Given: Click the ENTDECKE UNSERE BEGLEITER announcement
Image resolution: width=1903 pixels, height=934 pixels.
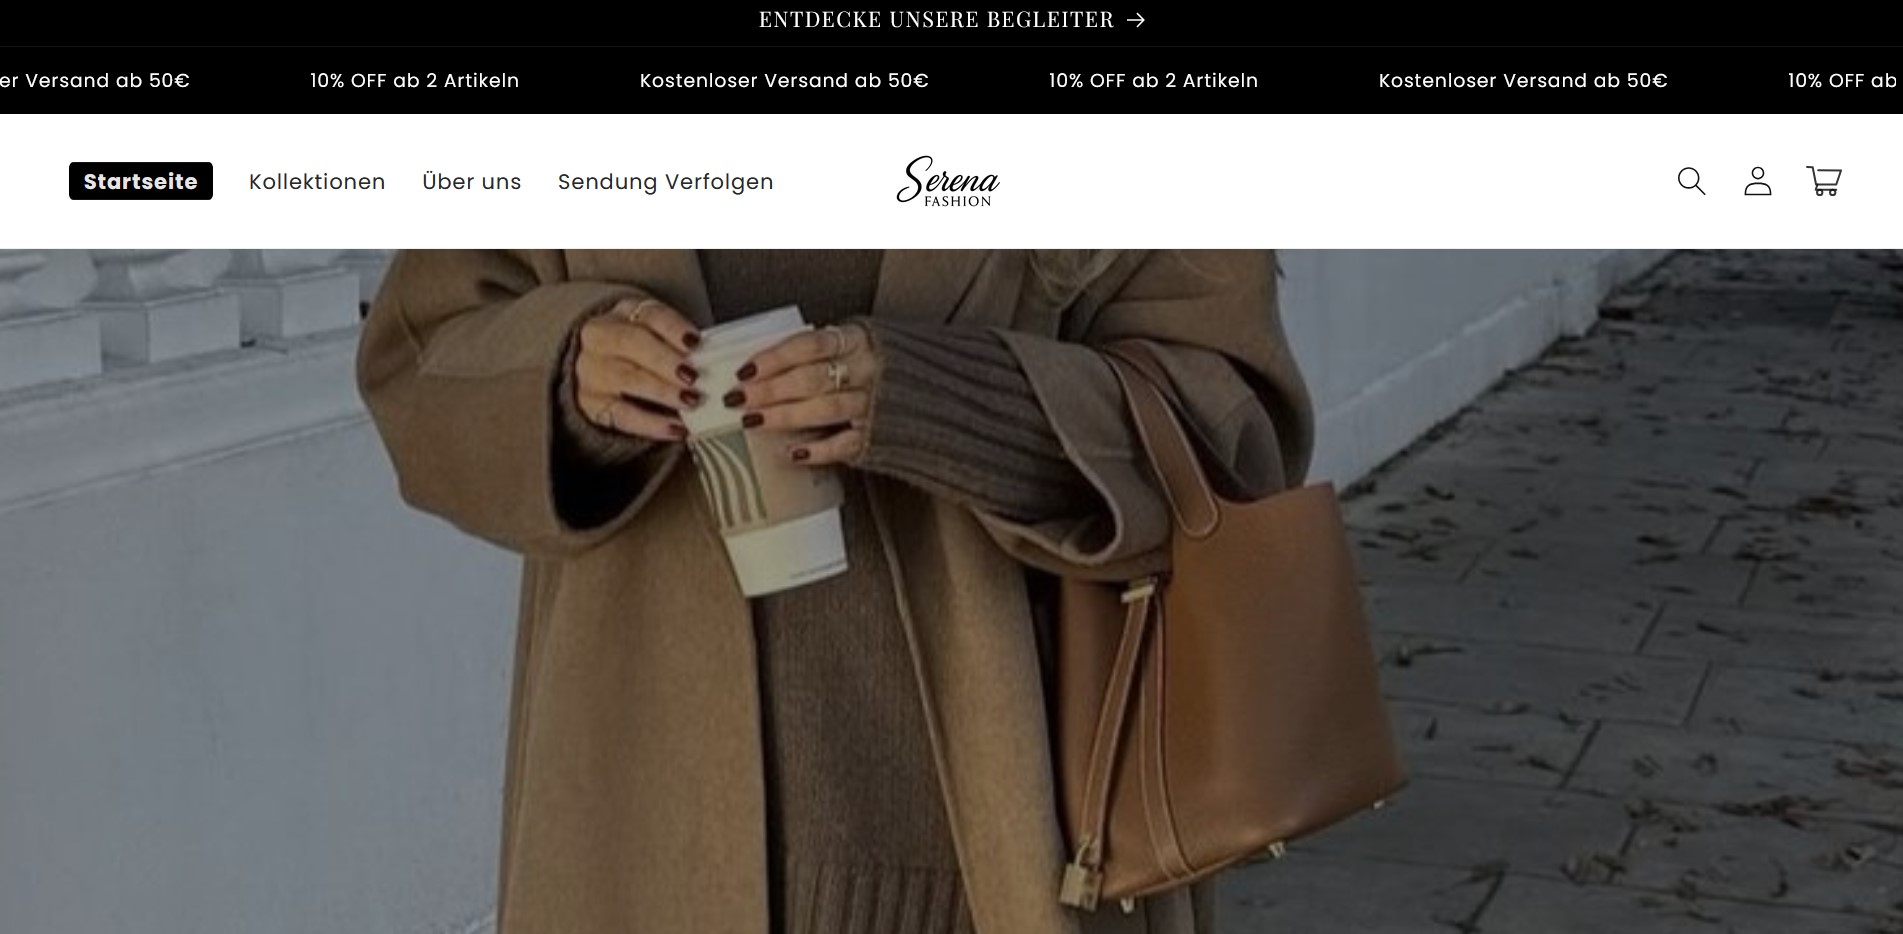Looking at the screenshot, I should (x=951, y=20).
